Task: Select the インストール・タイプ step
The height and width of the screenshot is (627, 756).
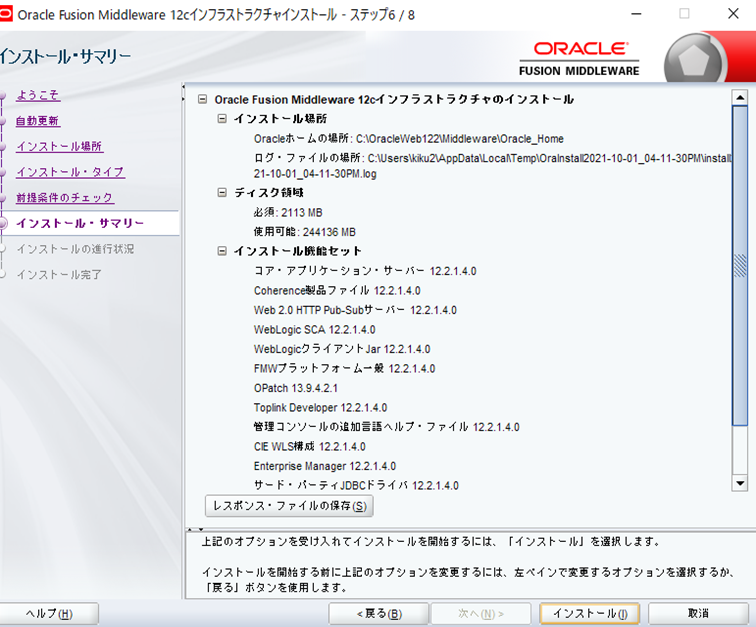Action: pyautogui.click(x=70, y=172)
